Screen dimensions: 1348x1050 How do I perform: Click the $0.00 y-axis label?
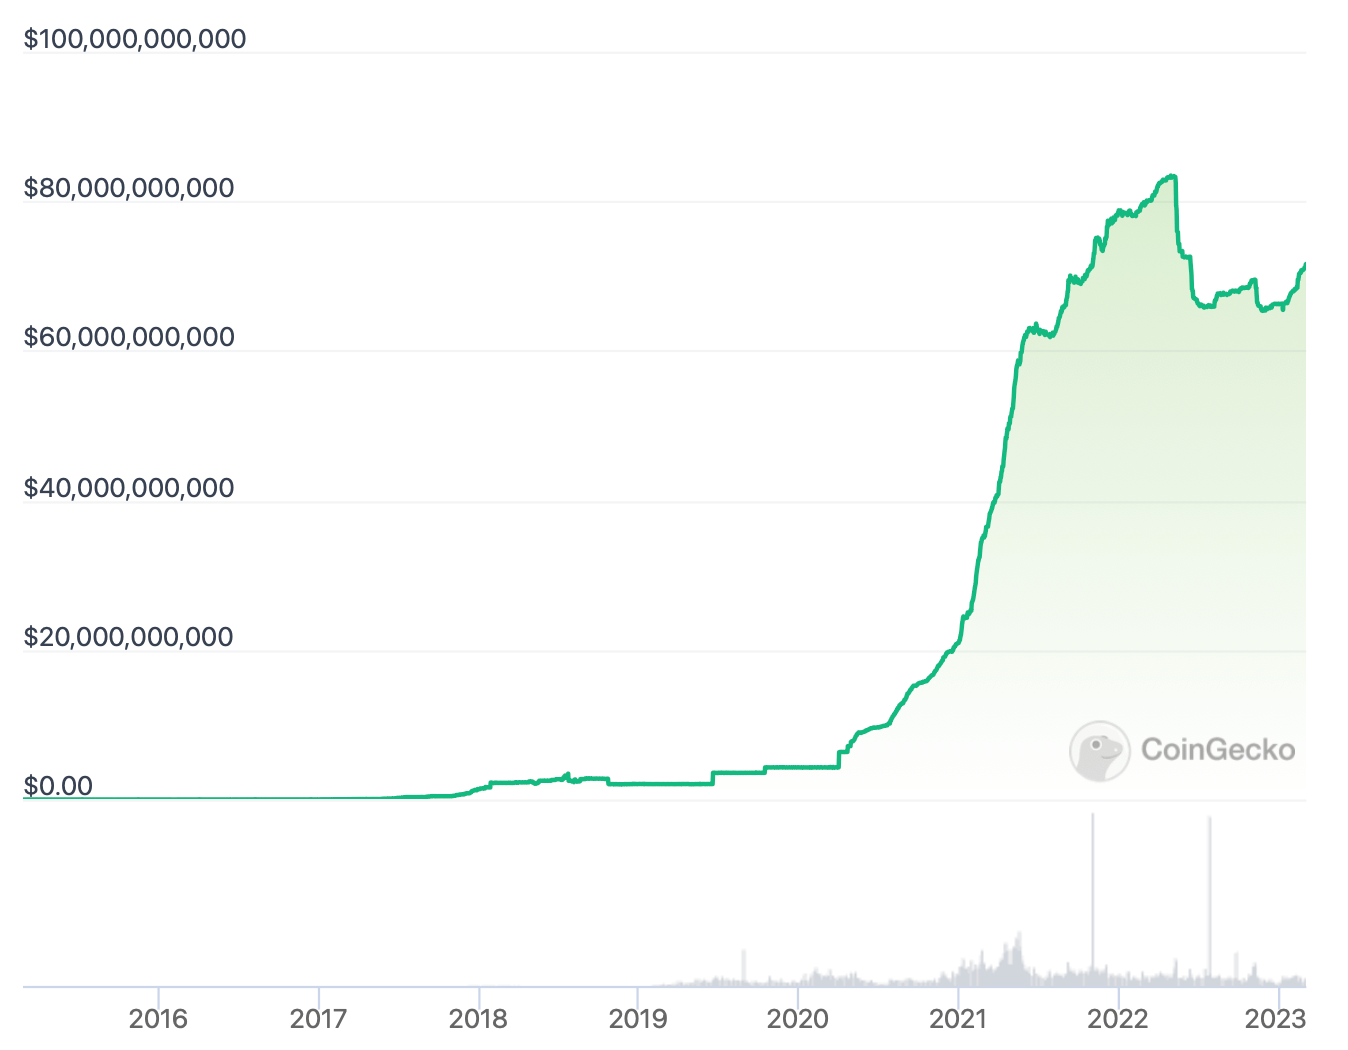(x=58, y=786)
